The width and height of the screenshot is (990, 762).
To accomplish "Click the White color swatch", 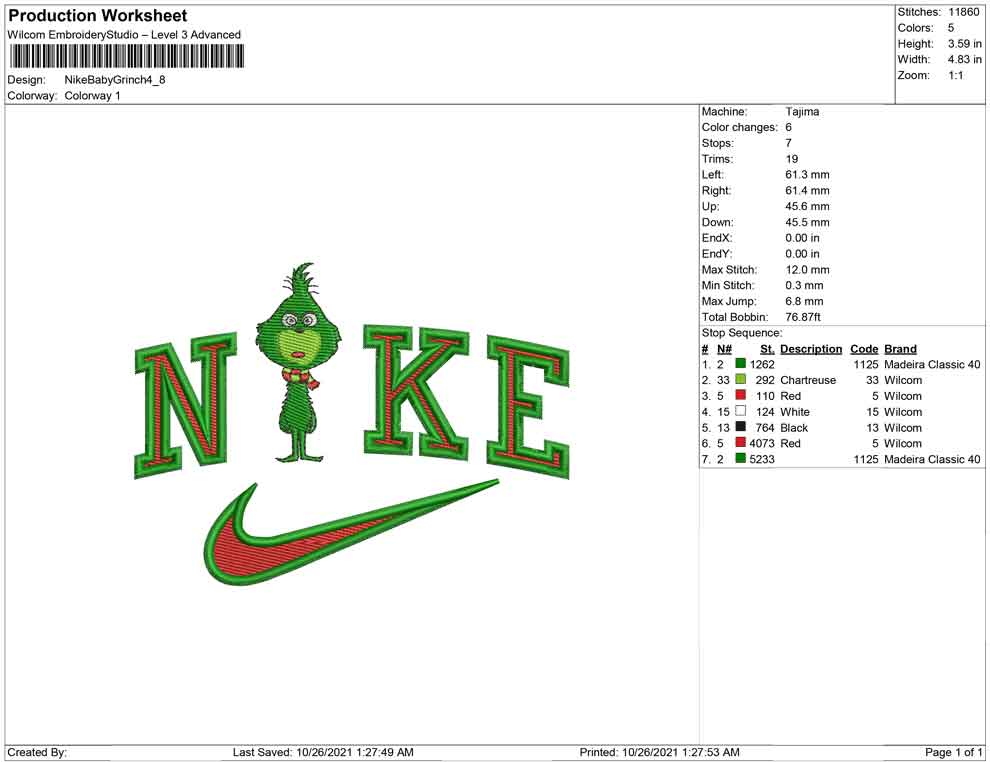I will (741, 411).
